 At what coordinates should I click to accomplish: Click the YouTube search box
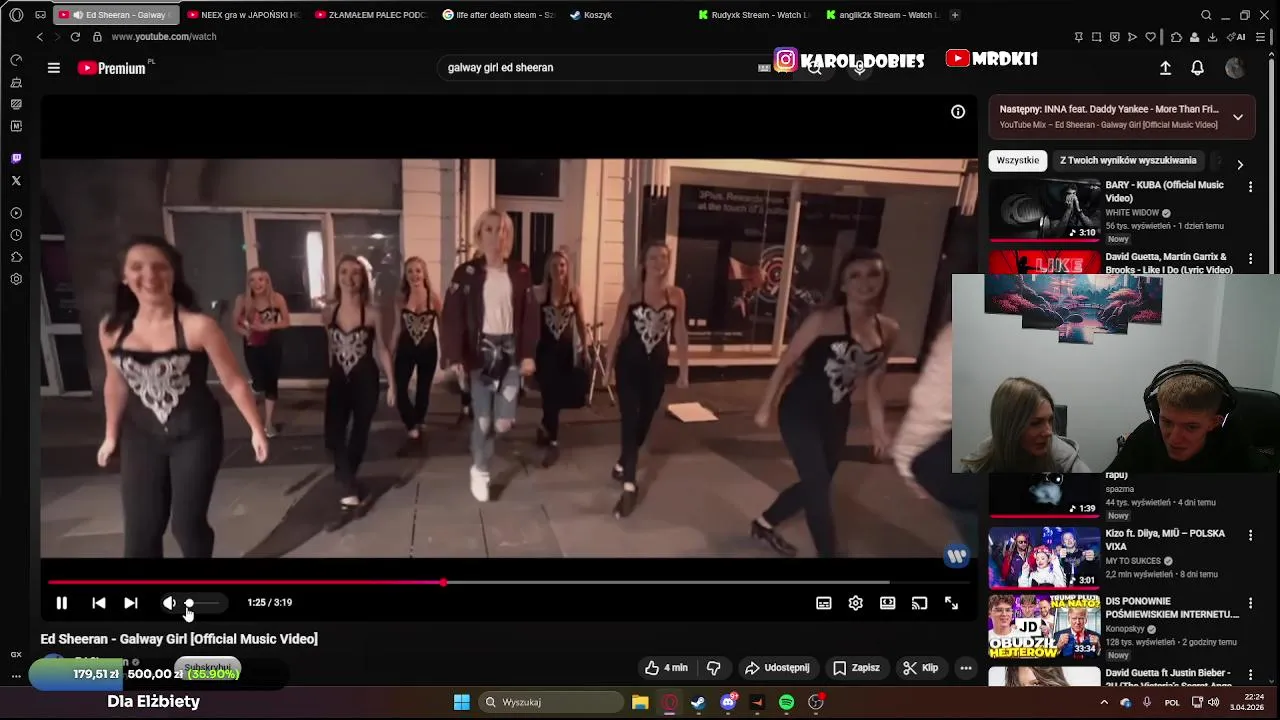click(600, 67)
